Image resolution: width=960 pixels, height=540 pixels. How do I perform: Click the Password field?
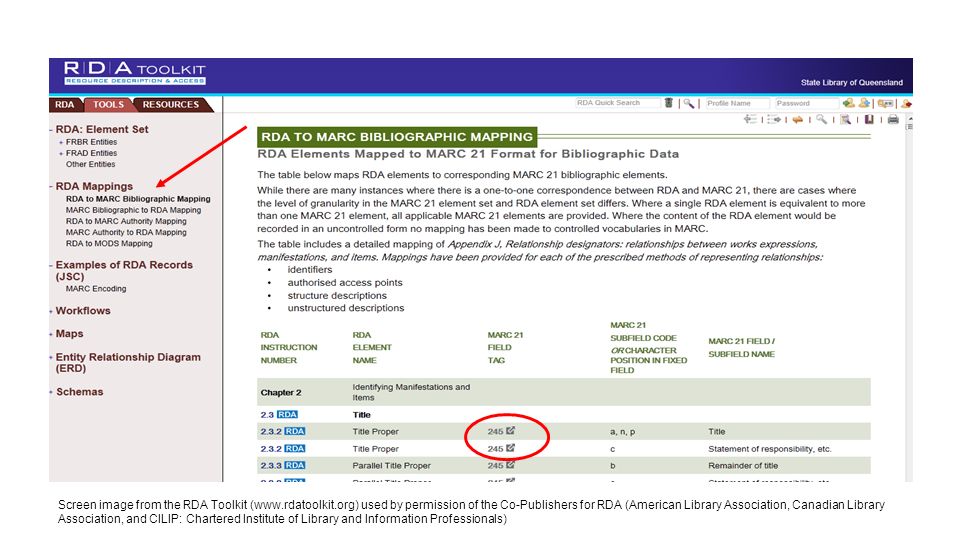point(806,103)
